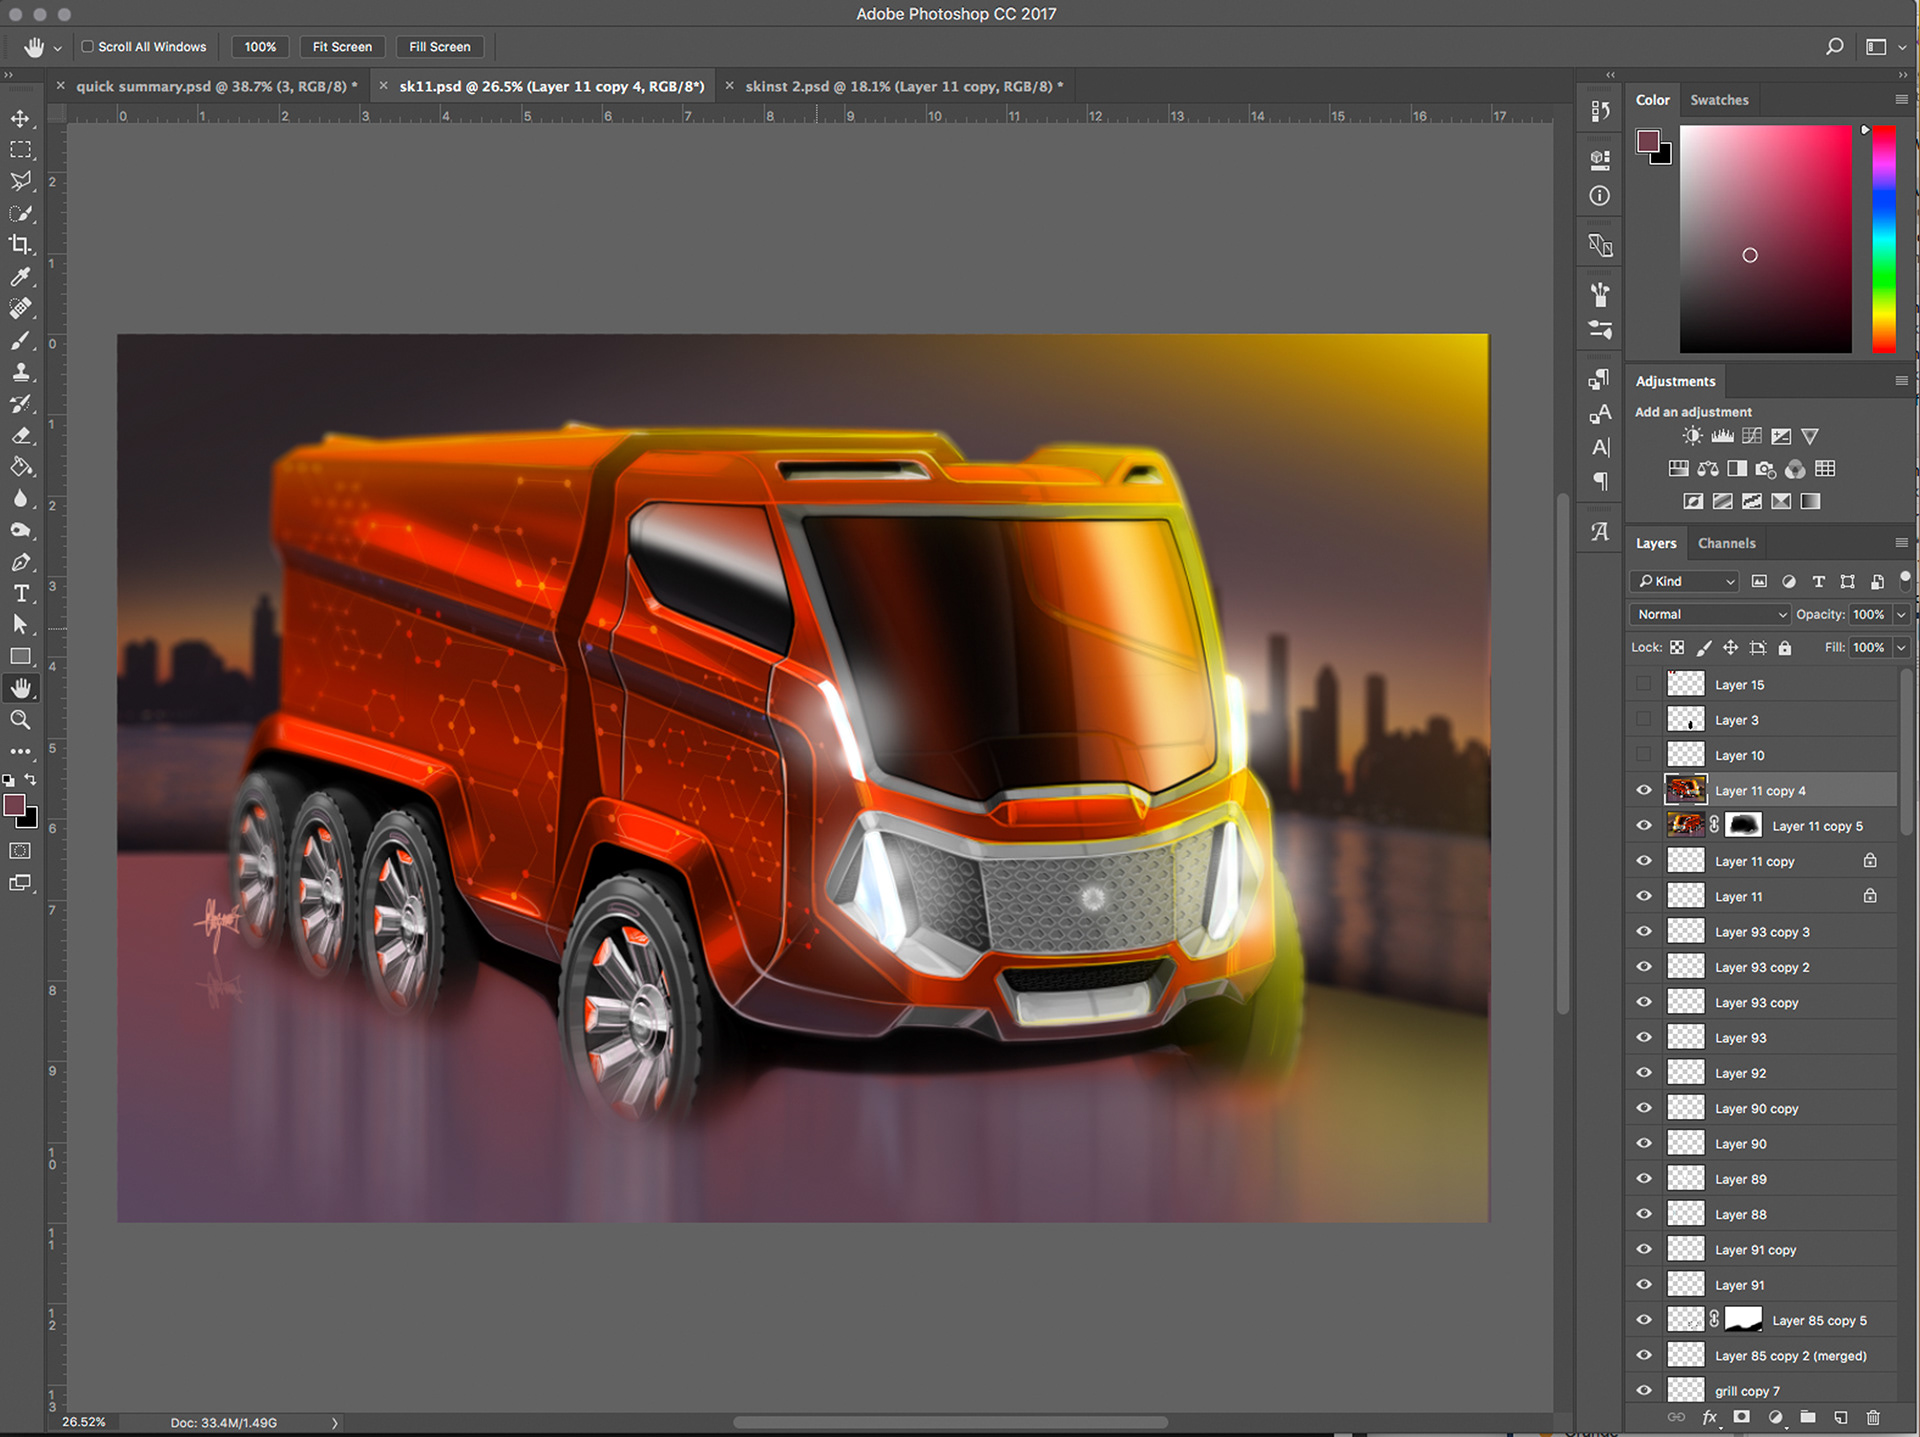Click the Fill Screen button

[x=439, y=47]
